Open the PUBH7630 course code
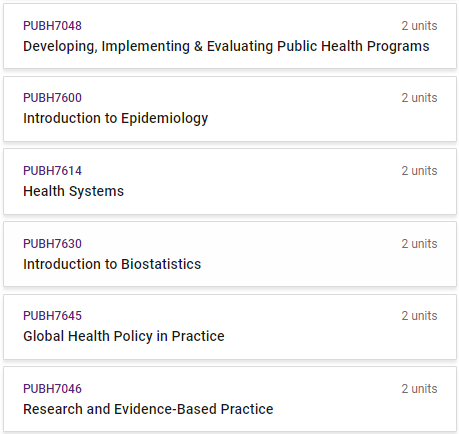 point(52,244)
